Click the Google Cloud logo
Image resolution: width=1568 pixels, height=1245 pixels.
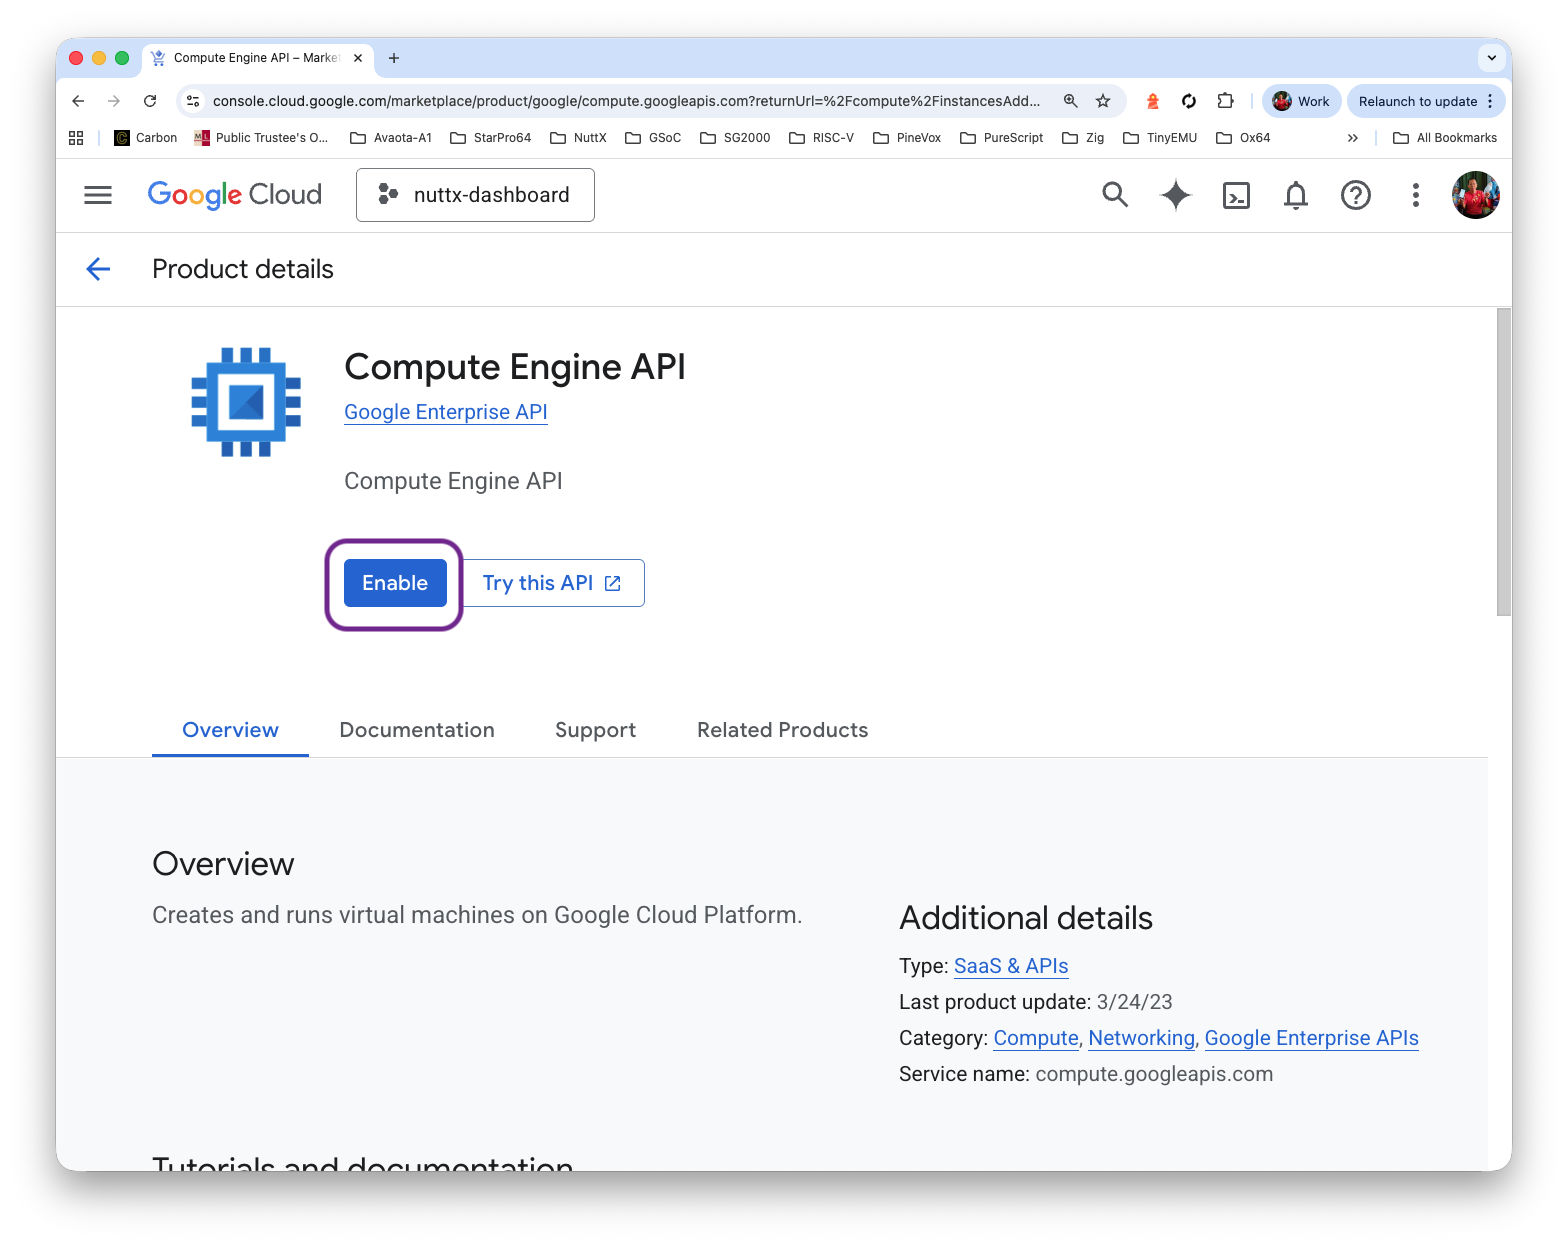[235, 195]
